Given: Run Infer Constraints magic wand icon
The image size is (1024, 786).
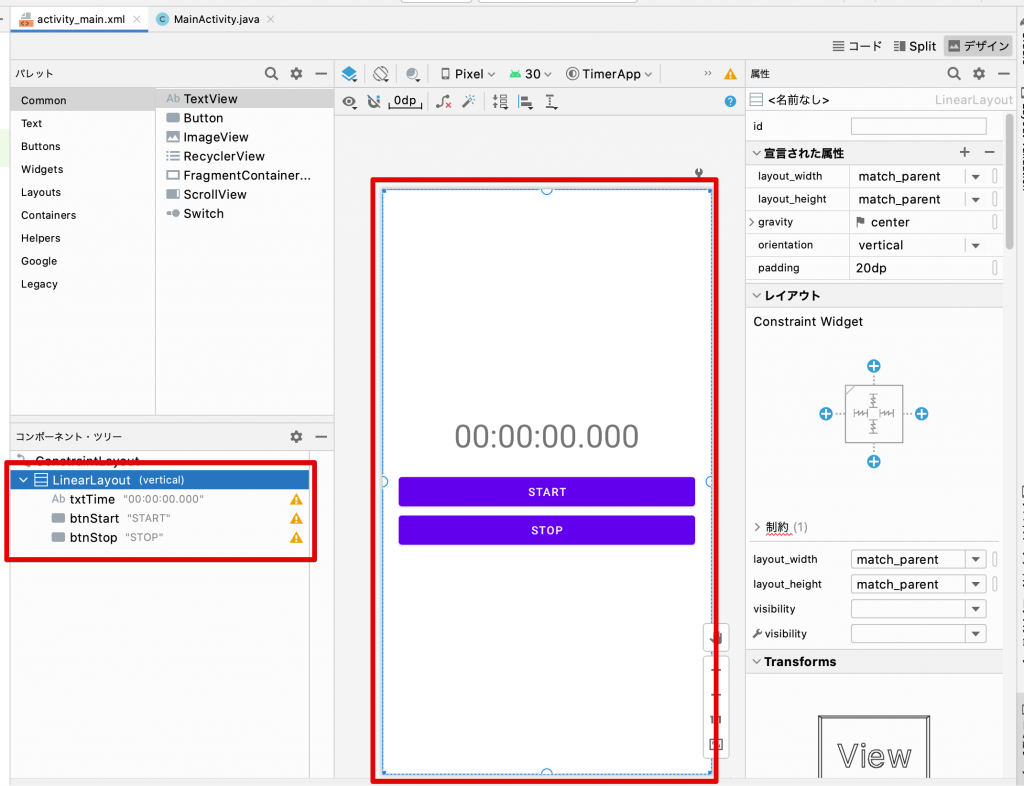Looking at the screenshot, I should point(467,101).
